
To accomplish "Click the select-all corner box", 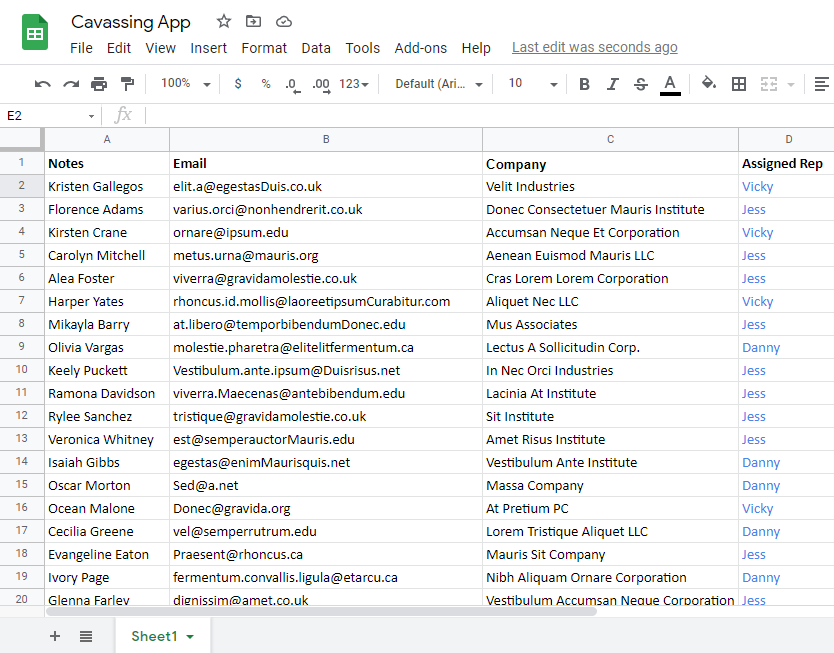I will pyautogui.click(x=21, y=139).
